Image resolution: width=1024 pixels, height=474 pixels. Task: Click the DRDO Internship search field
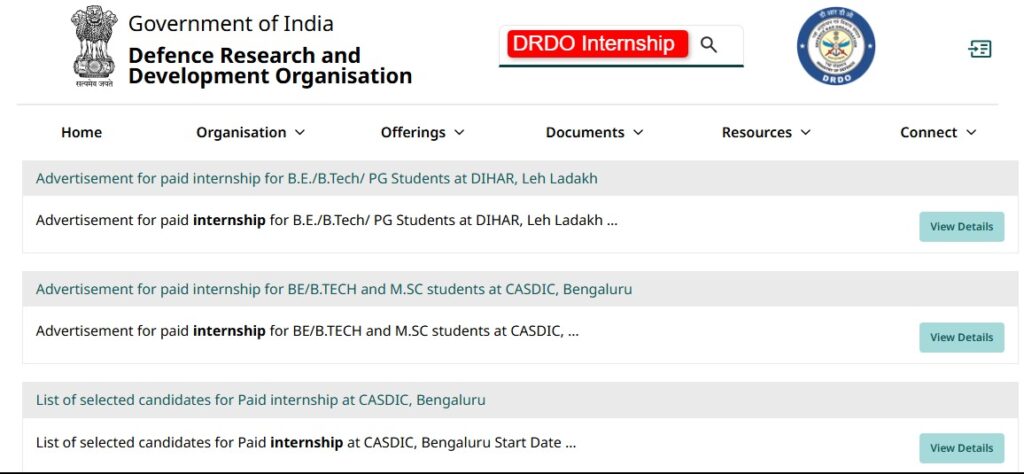pos(597,45)
